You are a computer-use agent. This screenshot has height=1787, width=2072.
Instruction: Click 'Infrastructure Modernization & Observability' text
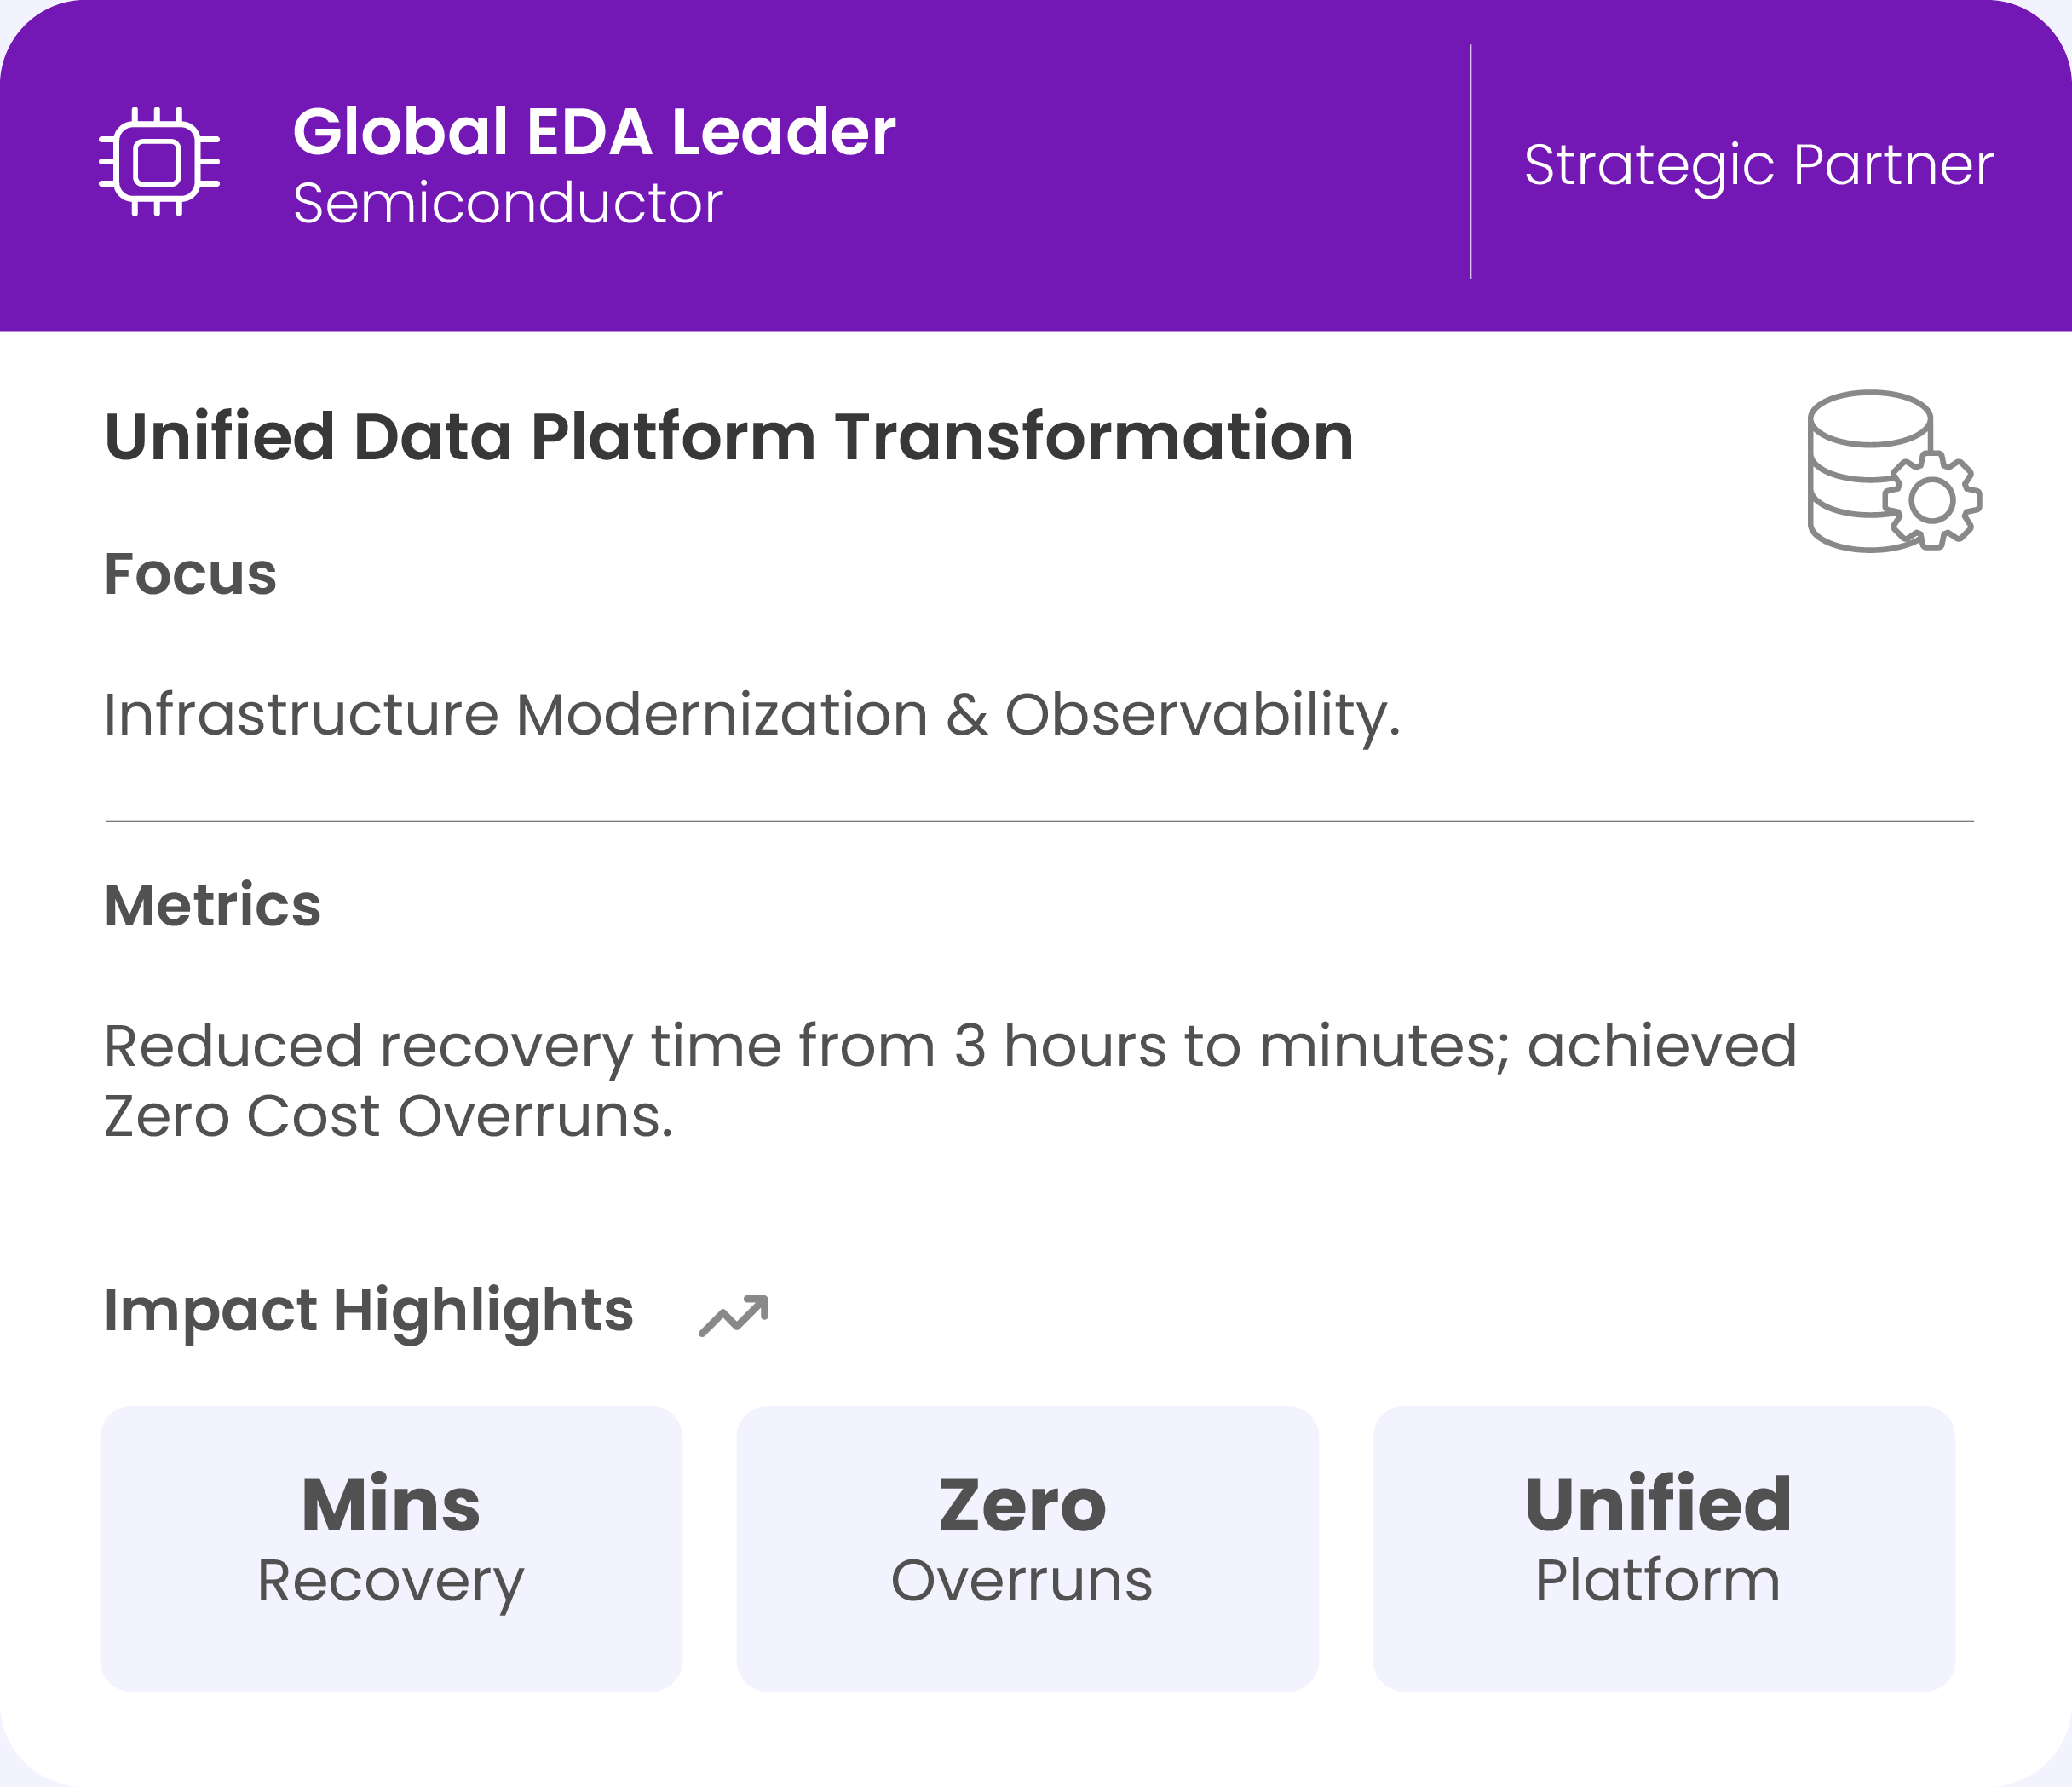(752, 715)
